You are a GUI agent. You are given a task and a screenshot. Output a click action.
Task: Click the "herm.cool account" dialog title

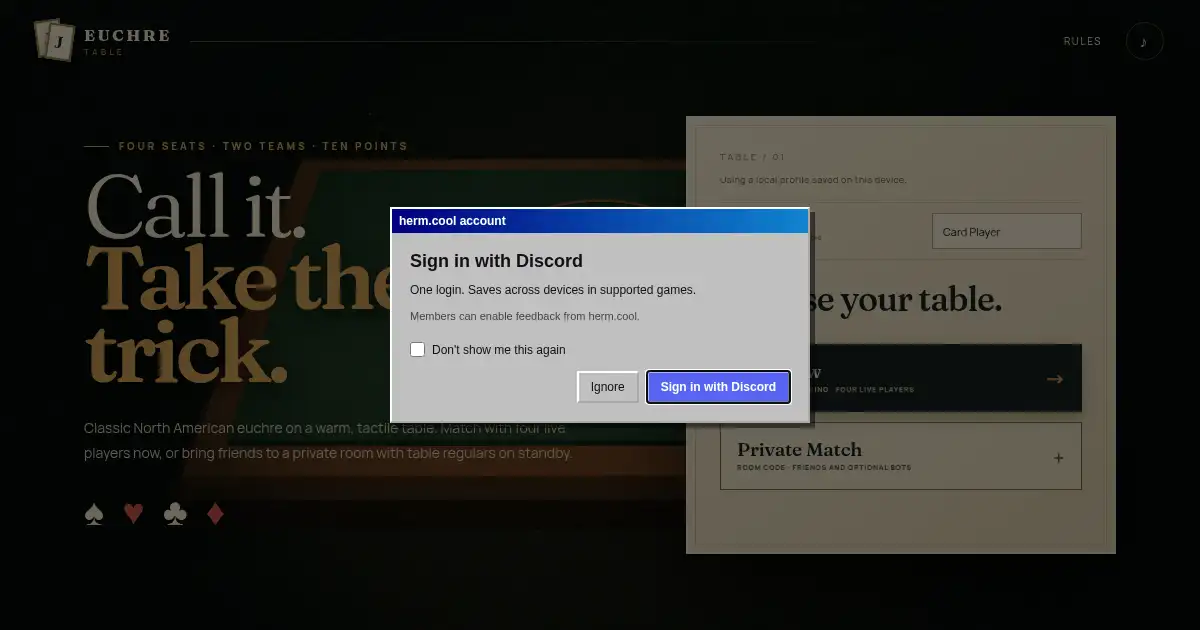pos(452,221)
